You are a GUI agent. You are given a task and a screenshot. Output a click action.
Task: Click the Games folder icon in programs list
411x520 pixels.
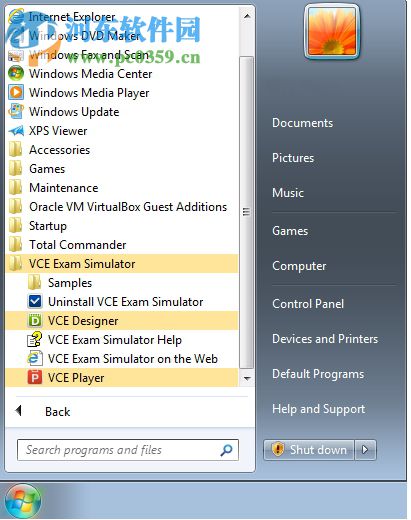coord(15,168)
